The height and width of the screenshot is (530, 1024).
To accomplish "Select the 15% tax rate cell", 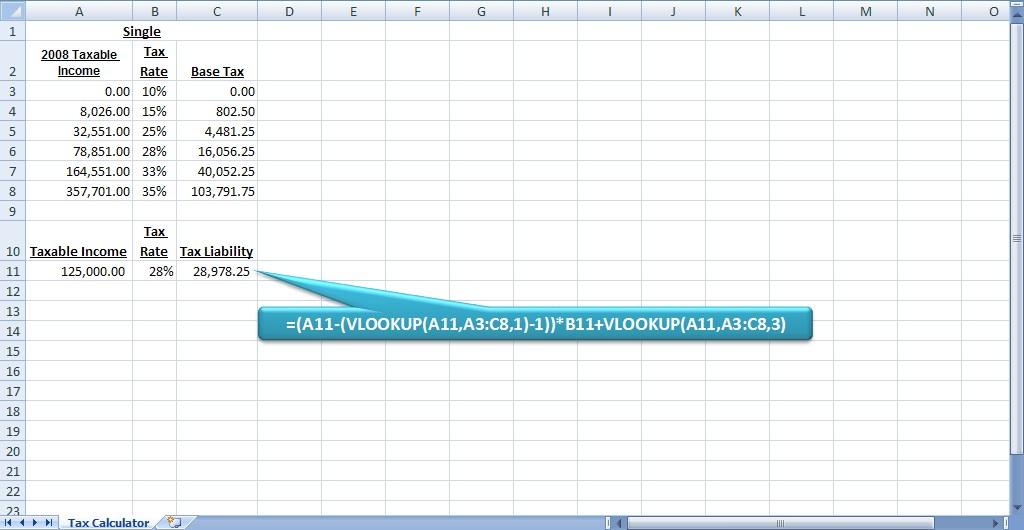I will (154, 111).
